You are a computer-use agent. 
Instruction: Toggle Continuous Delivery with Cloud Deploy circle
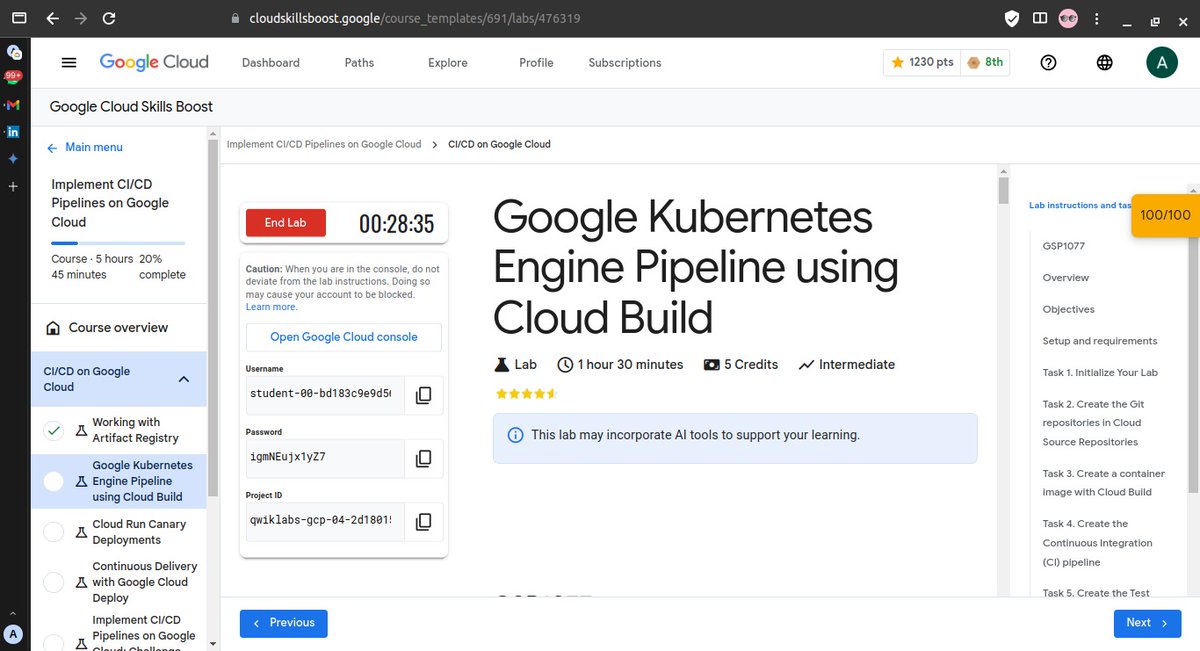click(54, 582)
